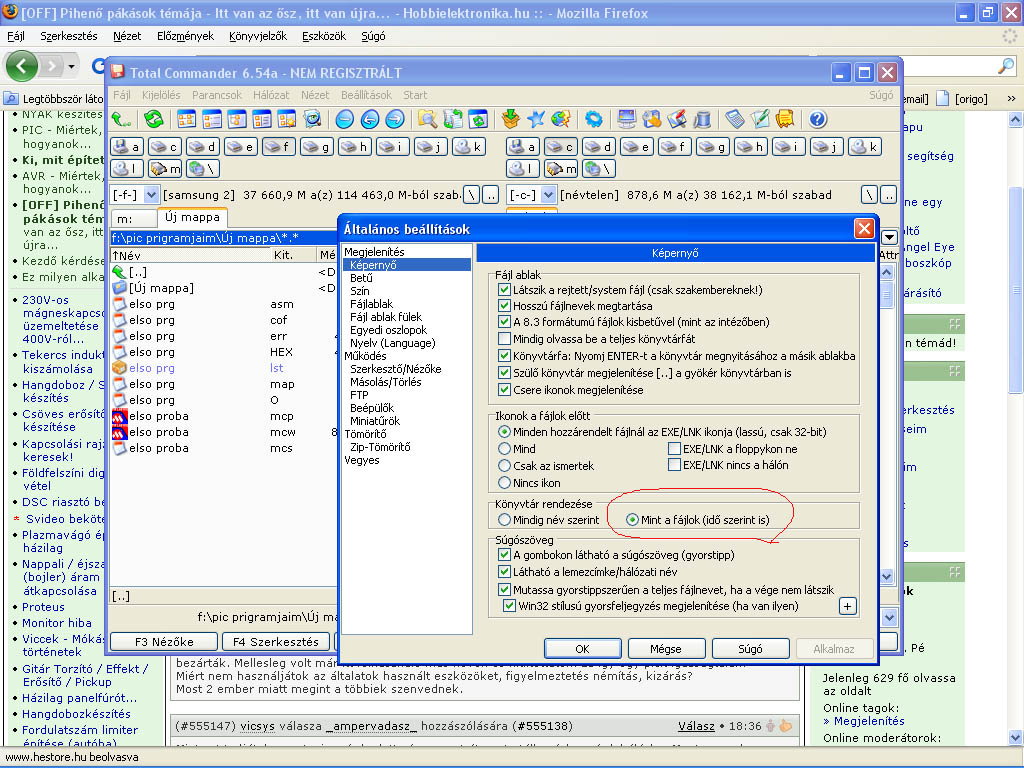Click the Firefox search magnifier icon

point(1006,65)
